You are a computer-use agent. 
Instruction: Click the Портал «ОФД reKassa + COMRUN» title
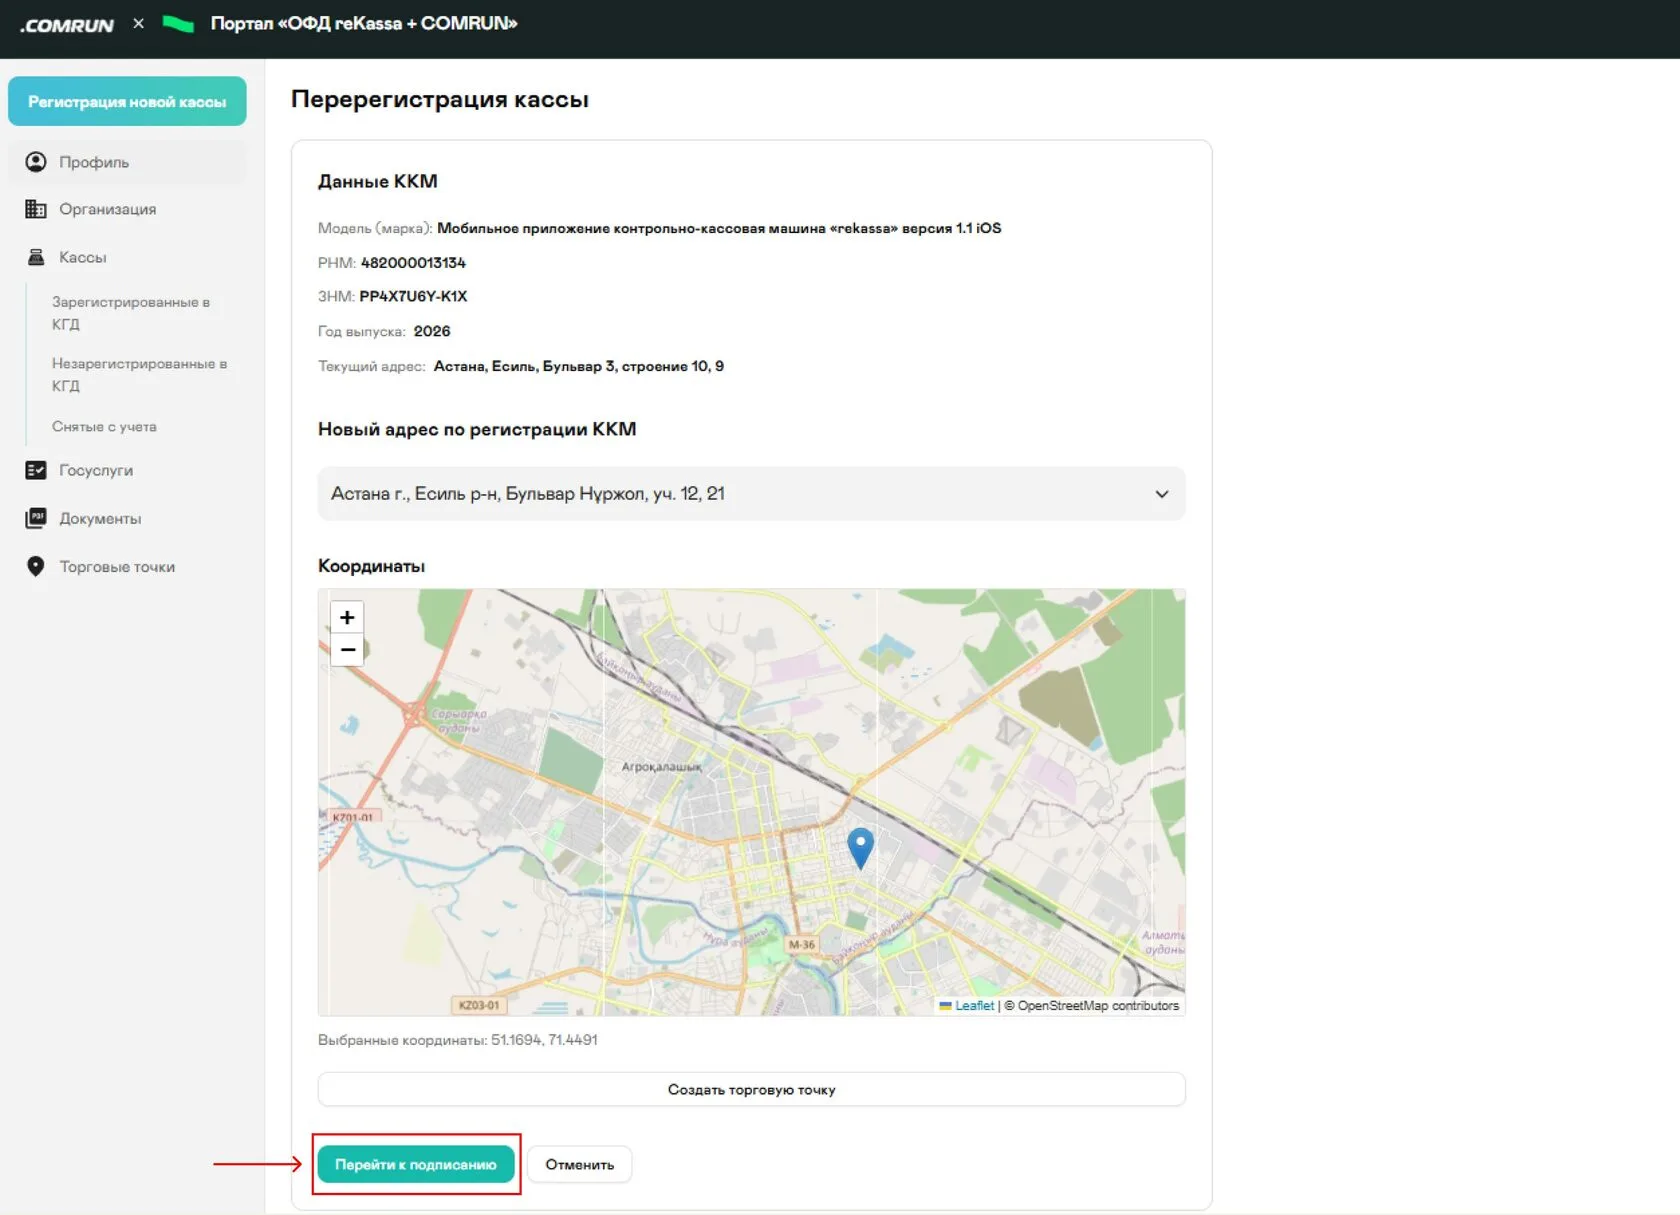coord(364,24)
